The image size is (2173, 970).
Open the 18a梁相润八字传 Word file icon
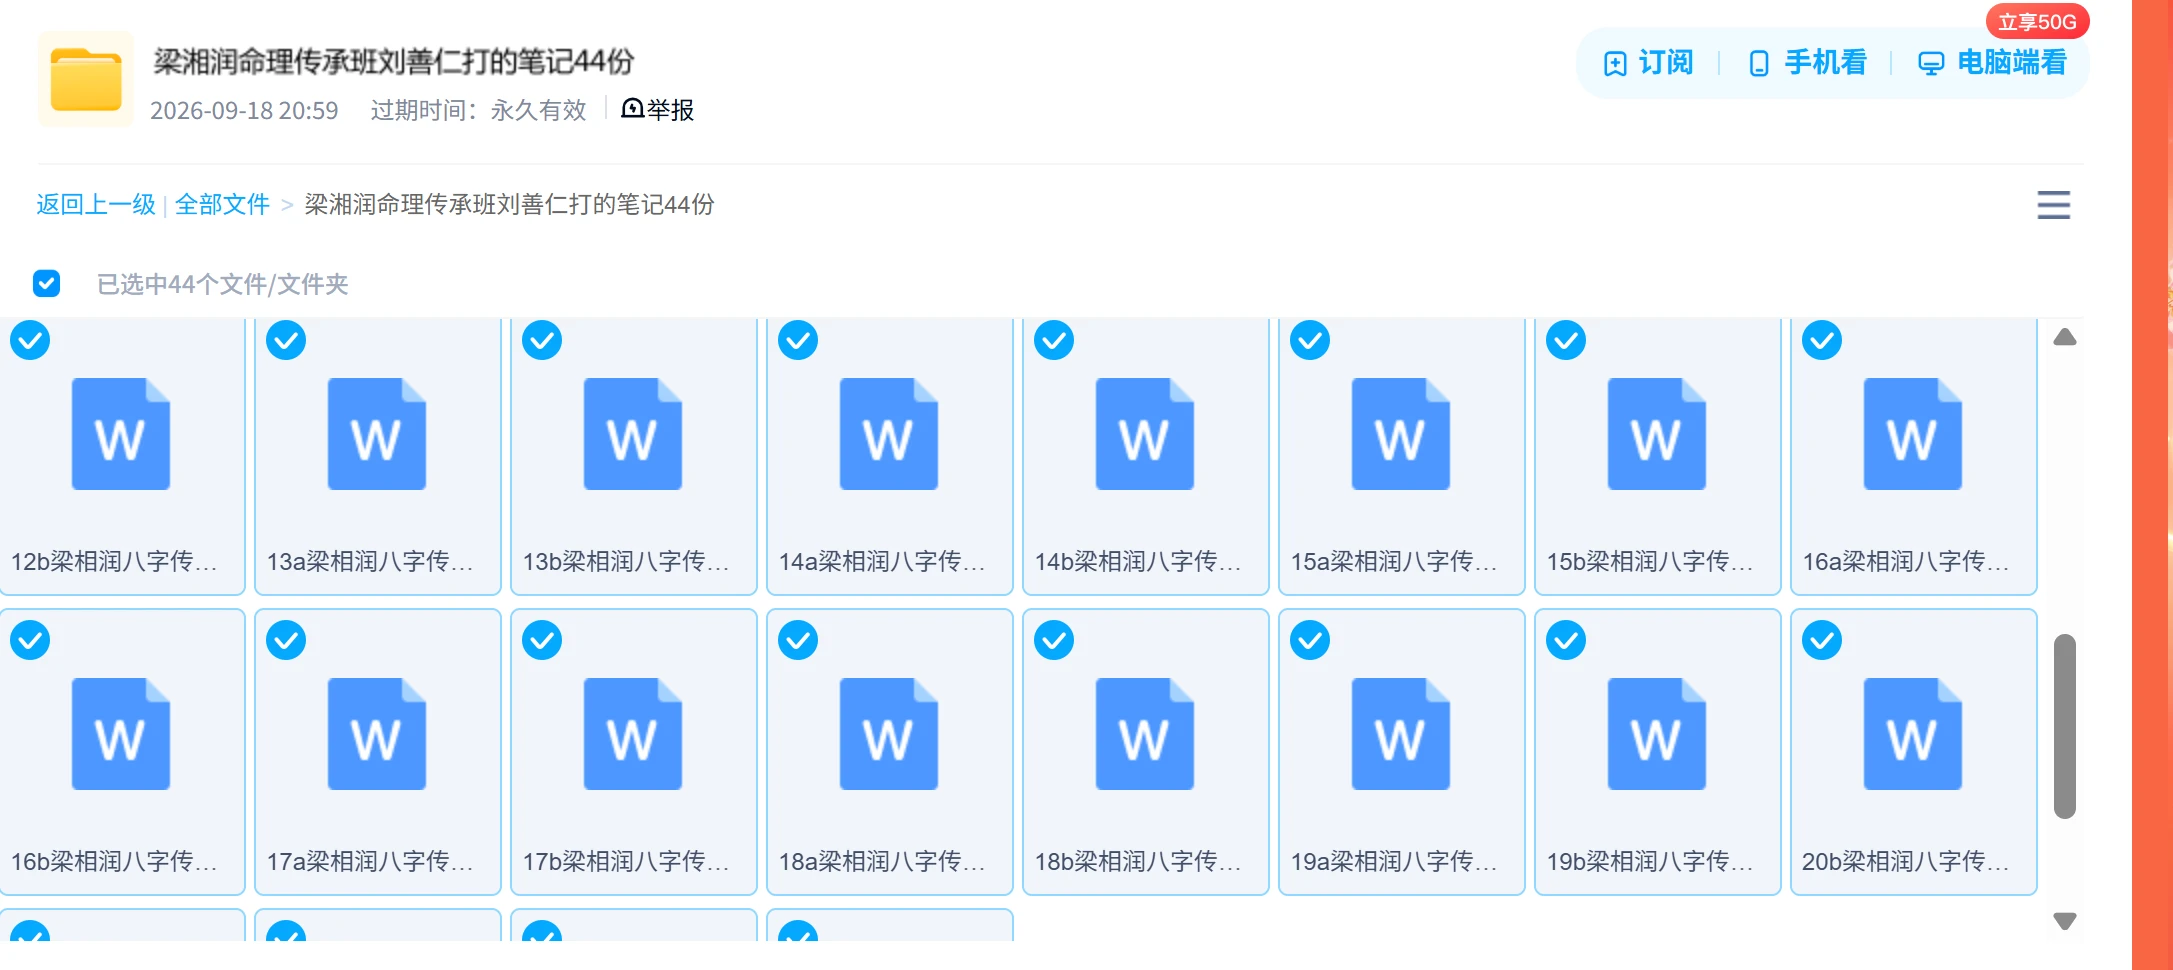(889, 734)
